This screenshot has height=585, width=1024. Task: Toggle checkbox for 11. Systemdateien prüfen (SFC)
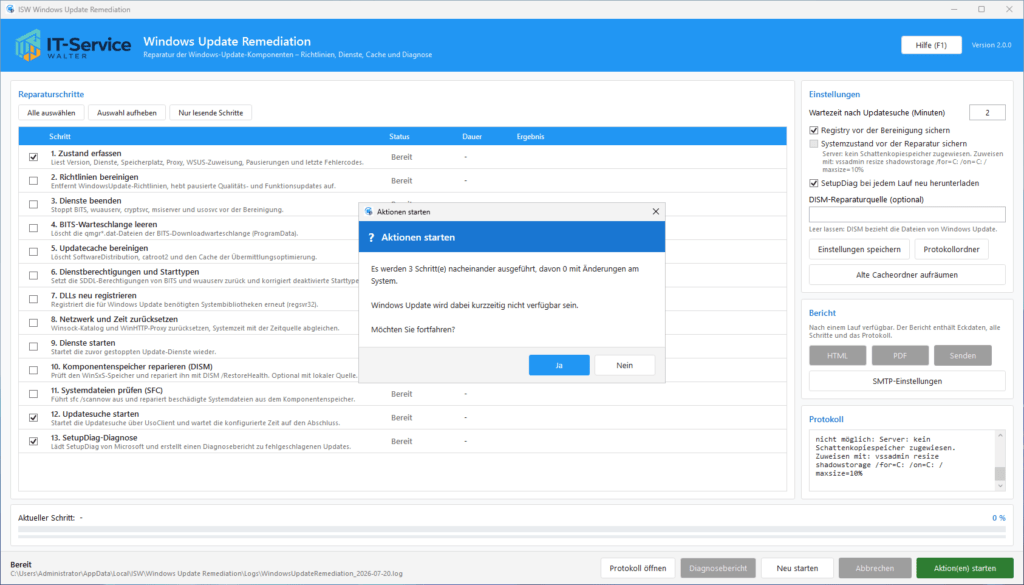(33, 394)
